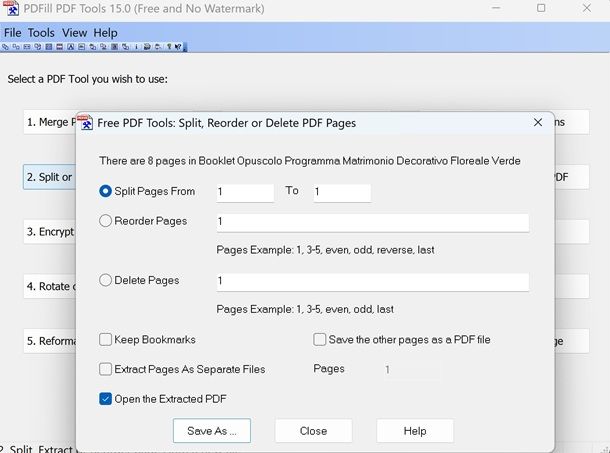610x453 pixels.
Task: Click the '1. Merge' button in the main window
Action: 50,122
